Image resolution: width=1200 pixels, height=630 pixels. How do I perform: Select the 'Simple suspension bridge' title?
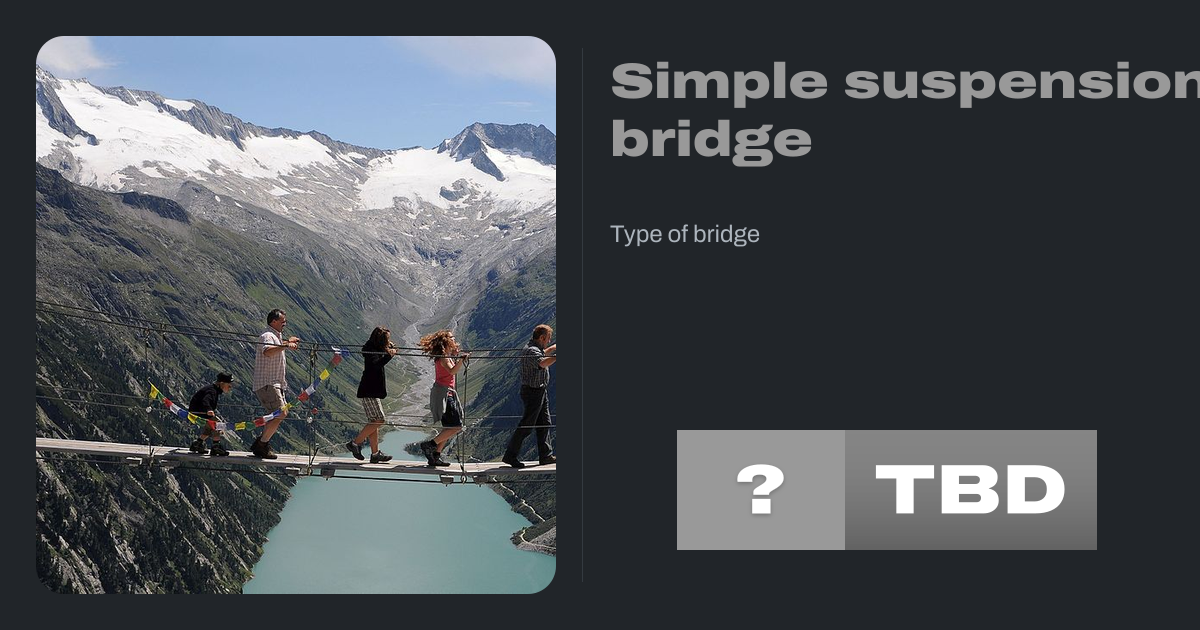905,111
